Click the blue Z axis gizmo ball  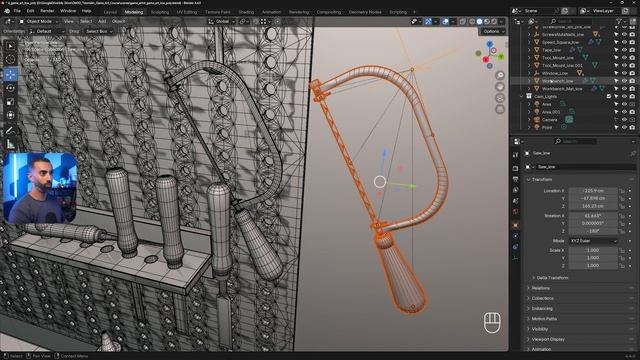(x=490, y=43)
